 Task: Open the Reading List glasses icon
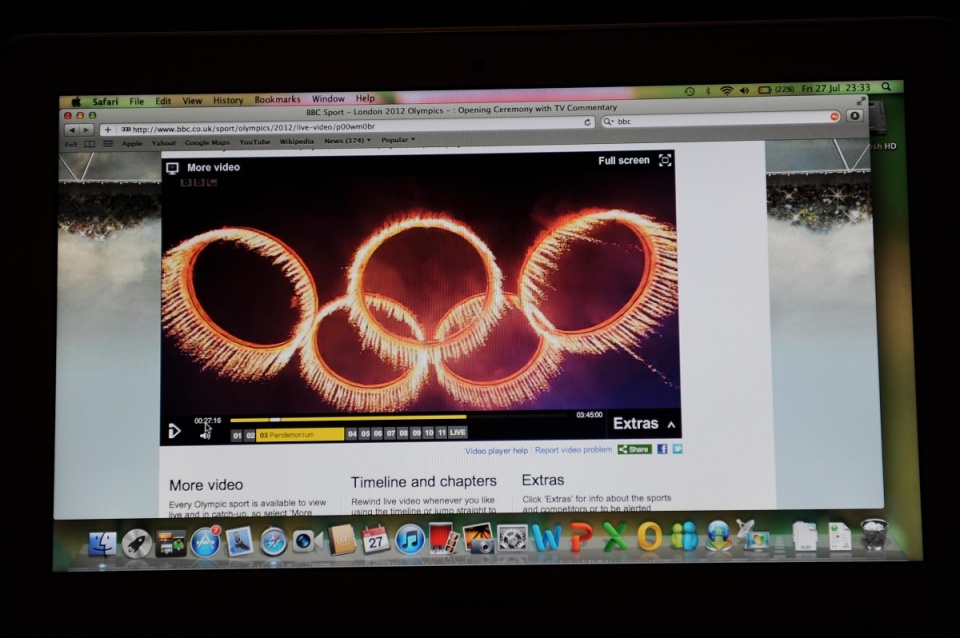click(72, 144)
